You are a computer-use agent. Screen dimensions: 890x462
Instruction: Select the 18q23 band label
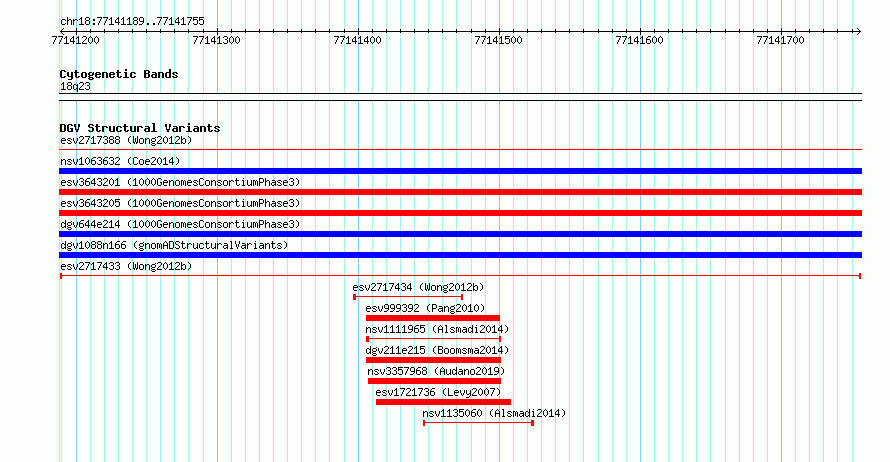[x=75, y=86]
